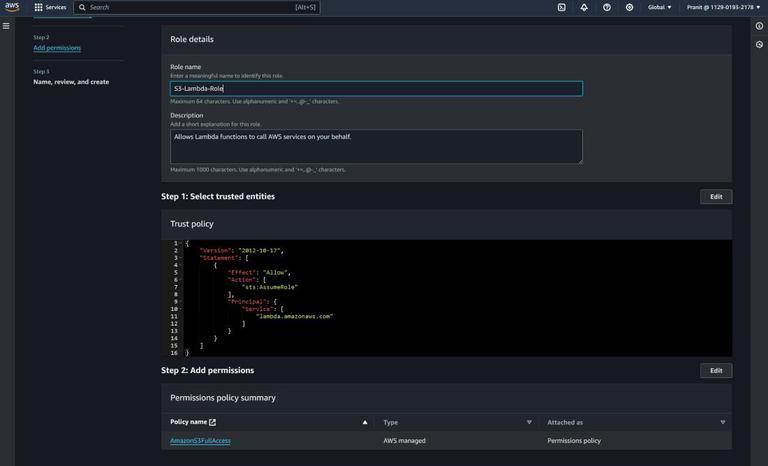
Task: Click into the Description text area
Action: pyautogui.click(x=376, y=147)
